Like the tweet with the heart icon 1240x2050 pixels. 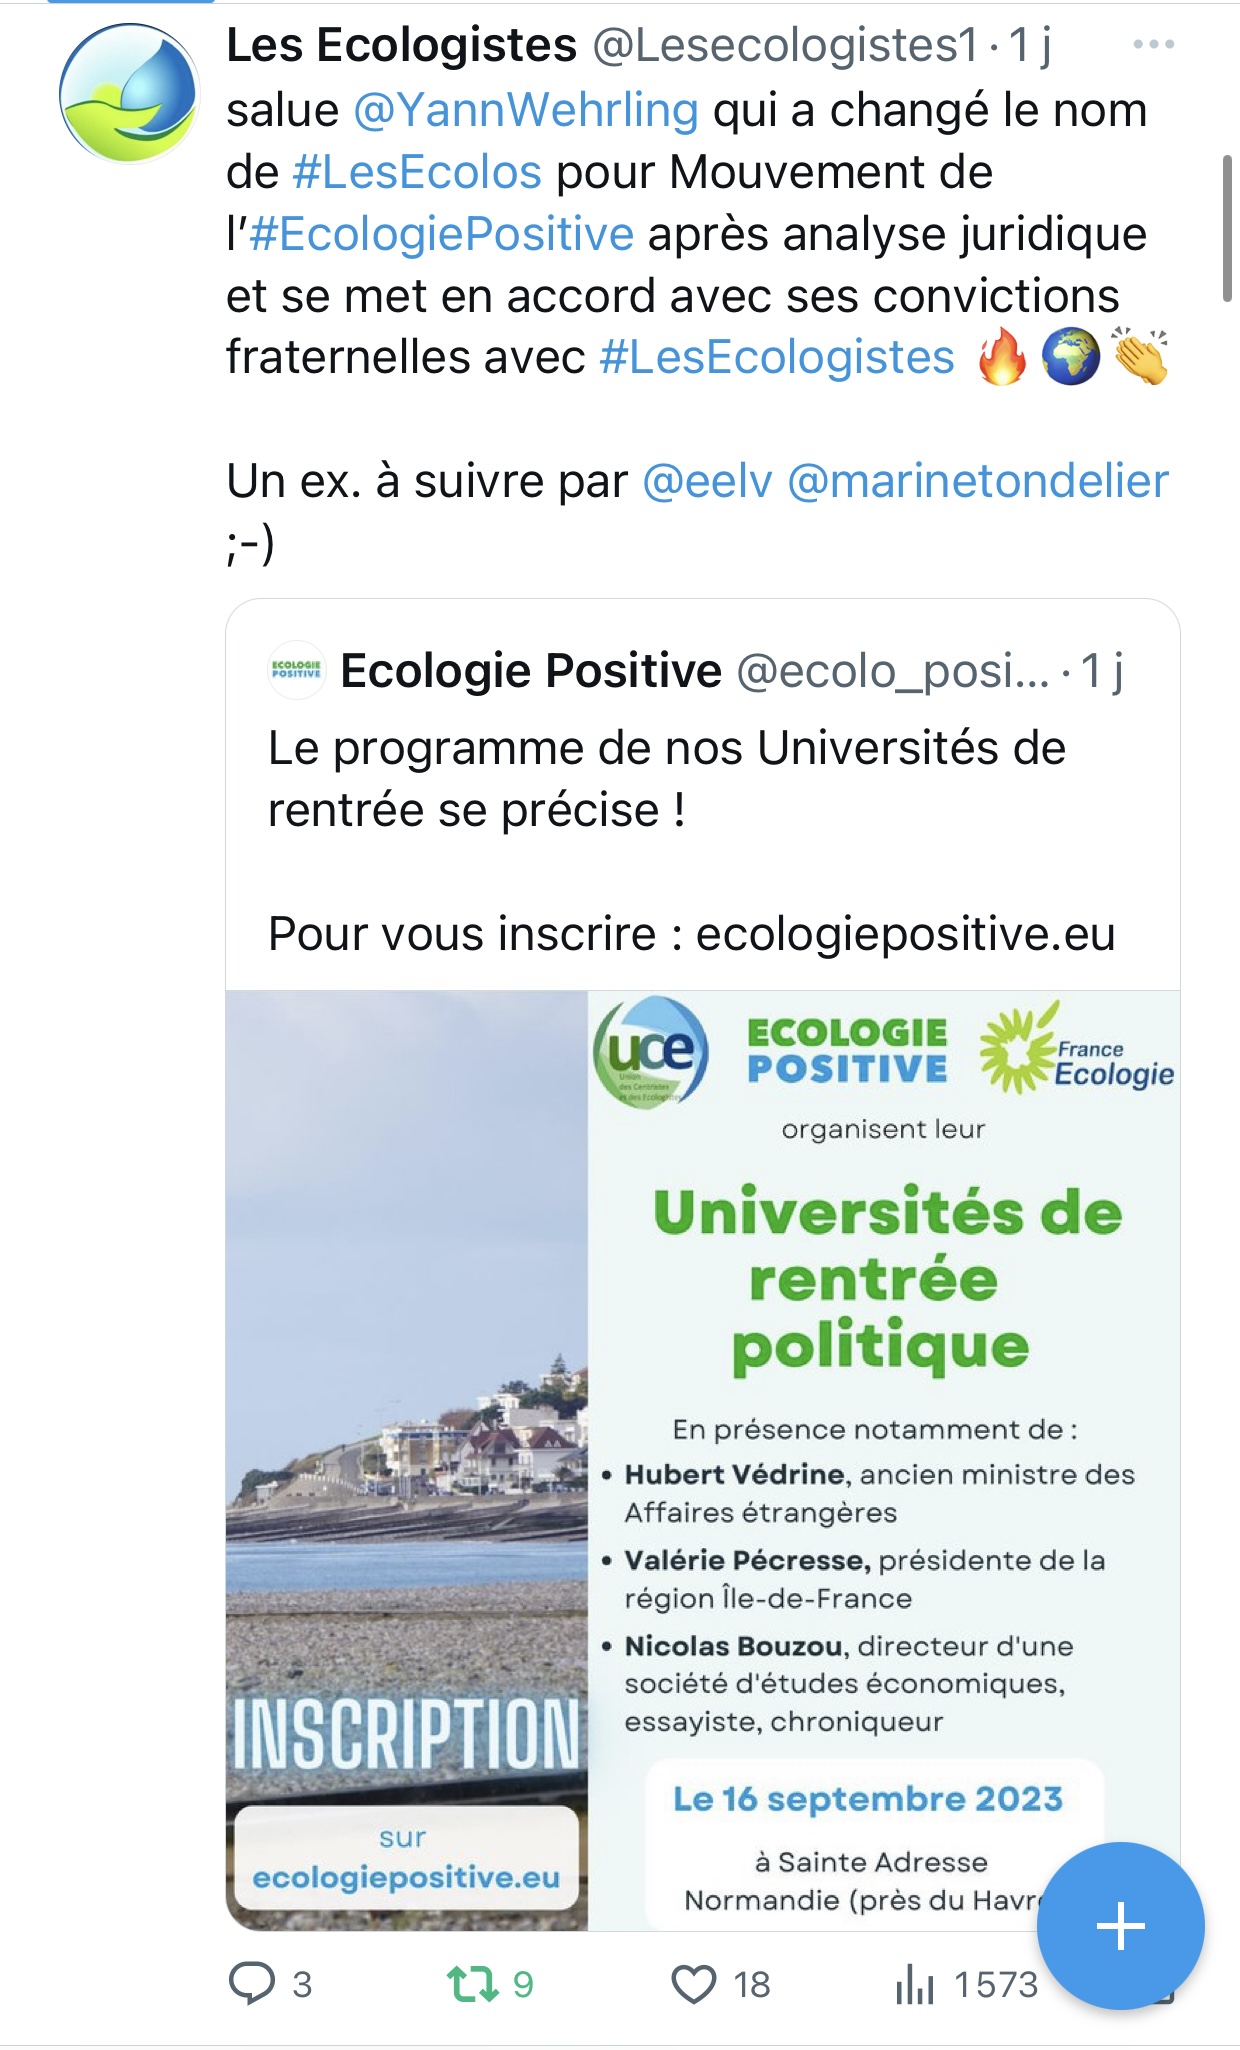click(x=693, y=1984)
